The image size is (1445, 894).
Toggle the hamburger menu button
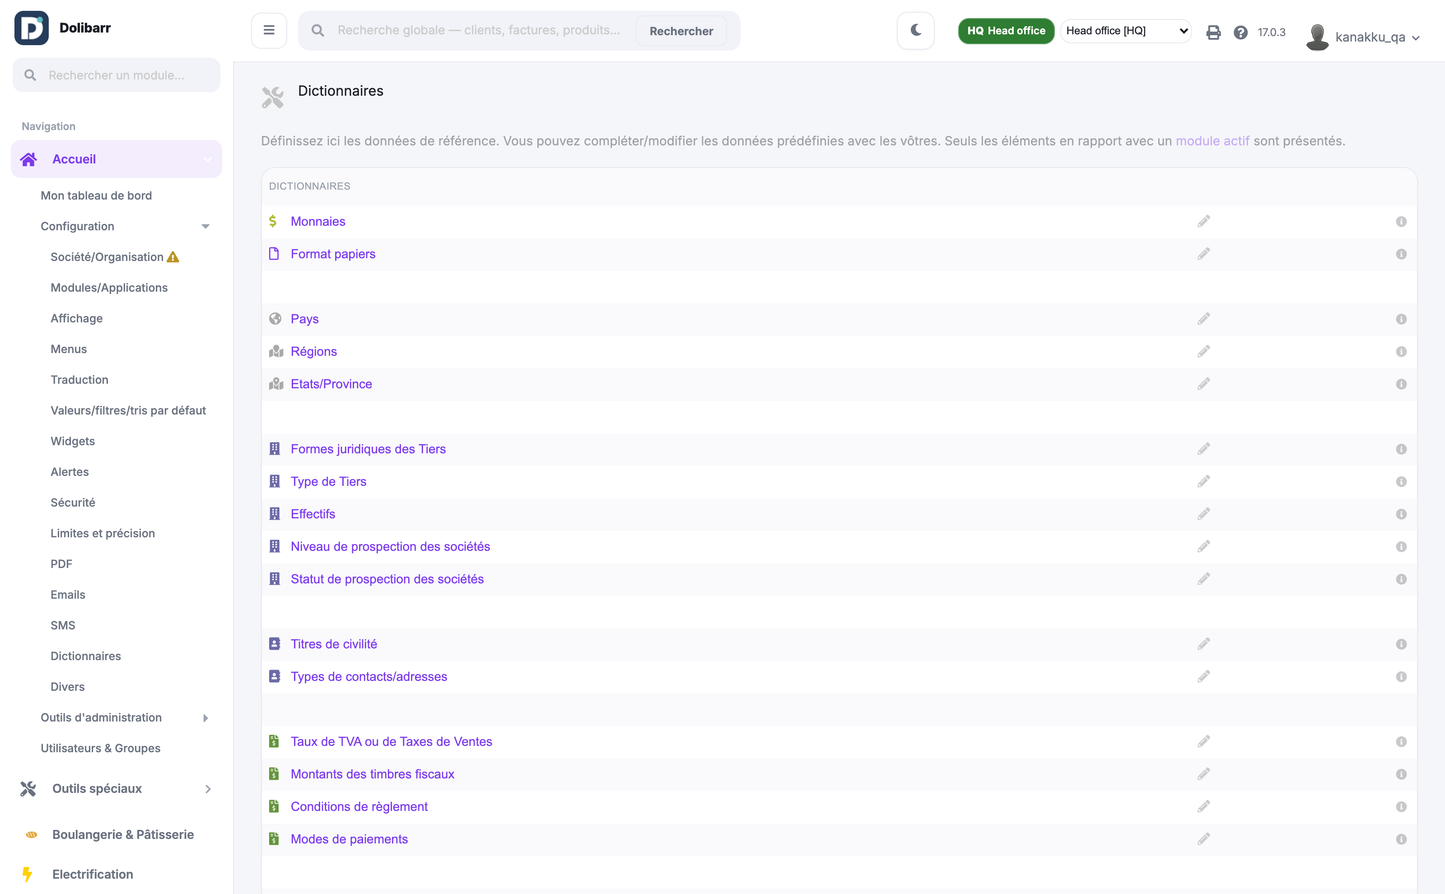[269, 30]
